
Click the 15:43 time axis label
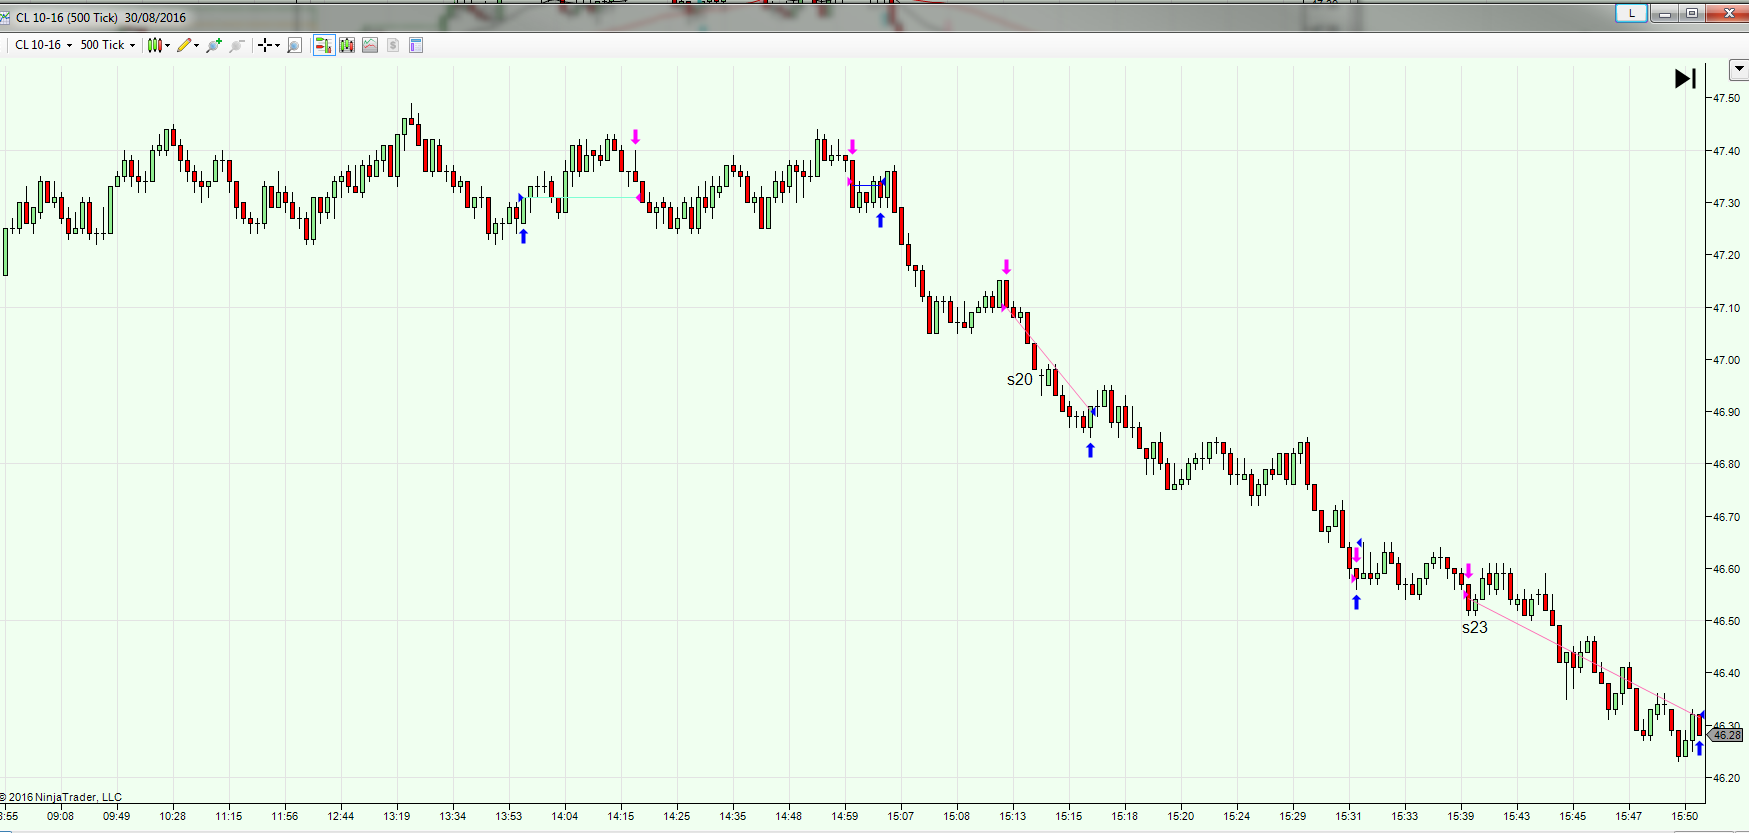coord(1516,816)
